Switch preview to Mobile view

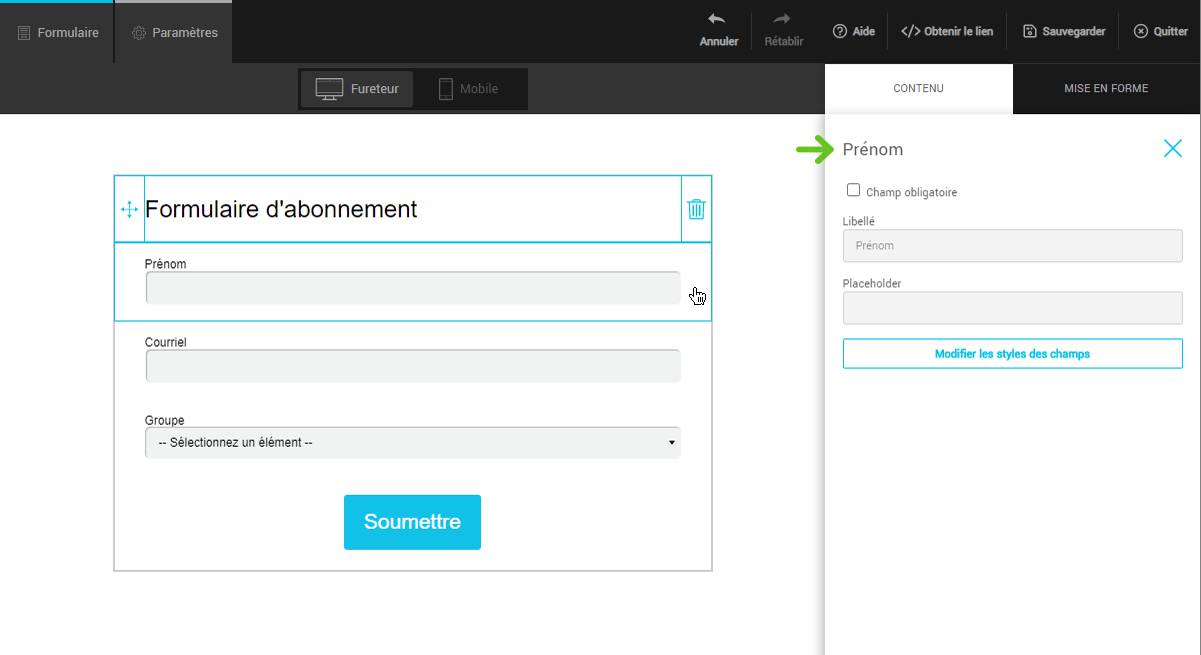[x=468, y=89]
